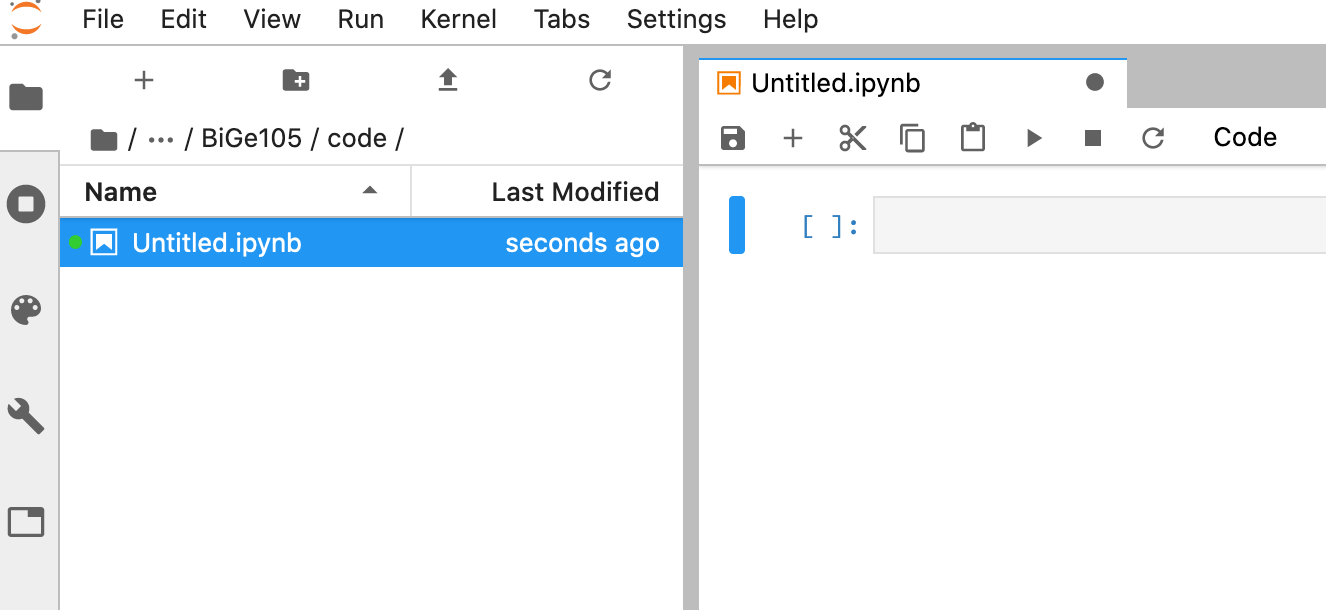
Task: Run the selected cell
Action: pos(1034,138)
